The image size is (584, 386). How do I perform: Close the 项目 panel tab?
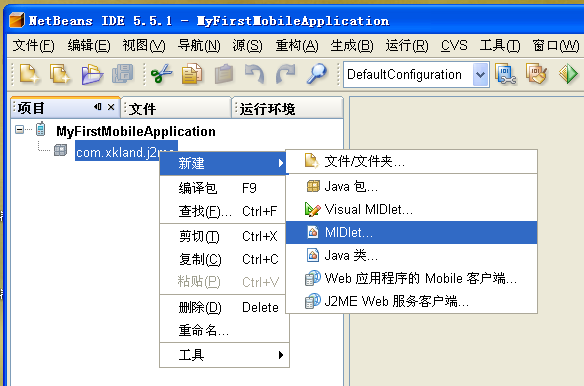[111, 107]
